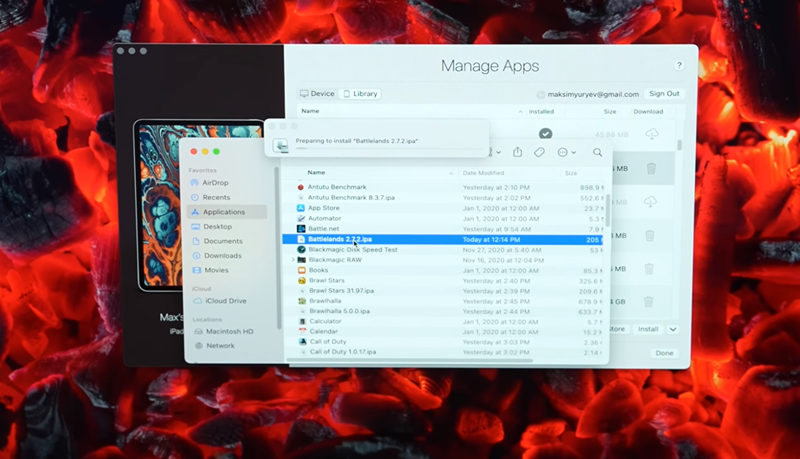Click the installed checkmark in first app row
The image size is (800, 459).
pyautogui.click(x=545, y=133)
